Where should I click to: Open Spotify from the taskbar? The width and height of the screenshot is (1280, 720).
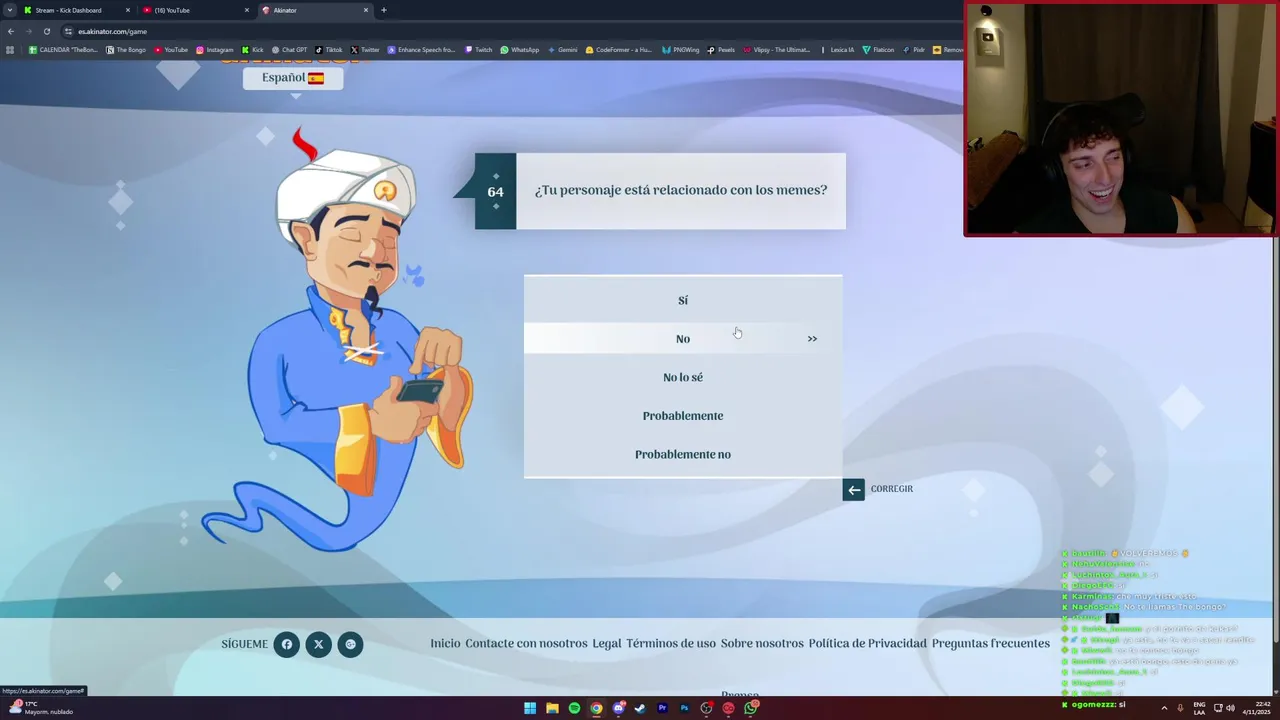574,708
